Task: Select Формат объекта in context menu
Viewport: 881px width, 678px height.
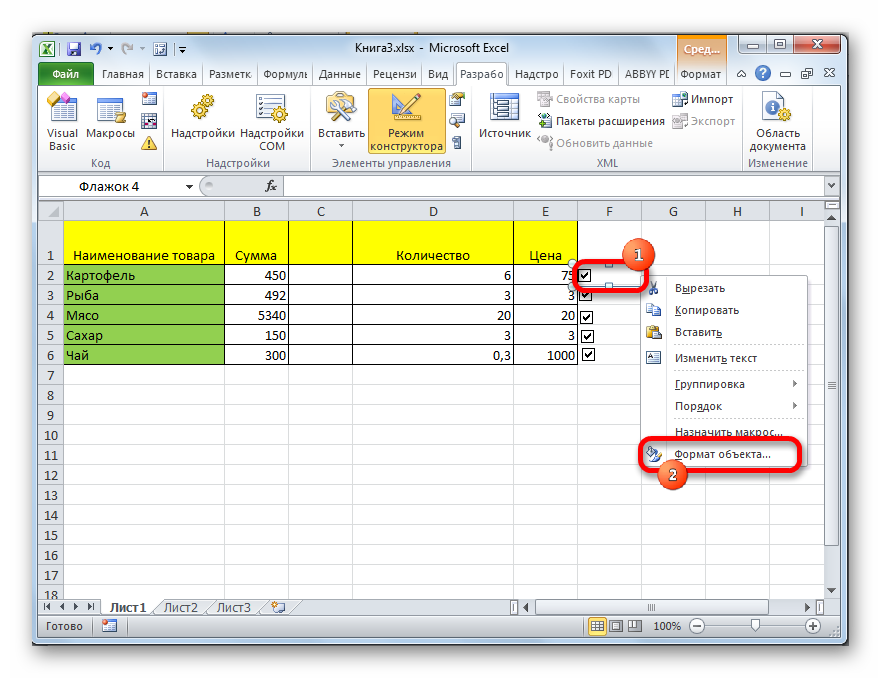Action: click(x=722, y=454)
